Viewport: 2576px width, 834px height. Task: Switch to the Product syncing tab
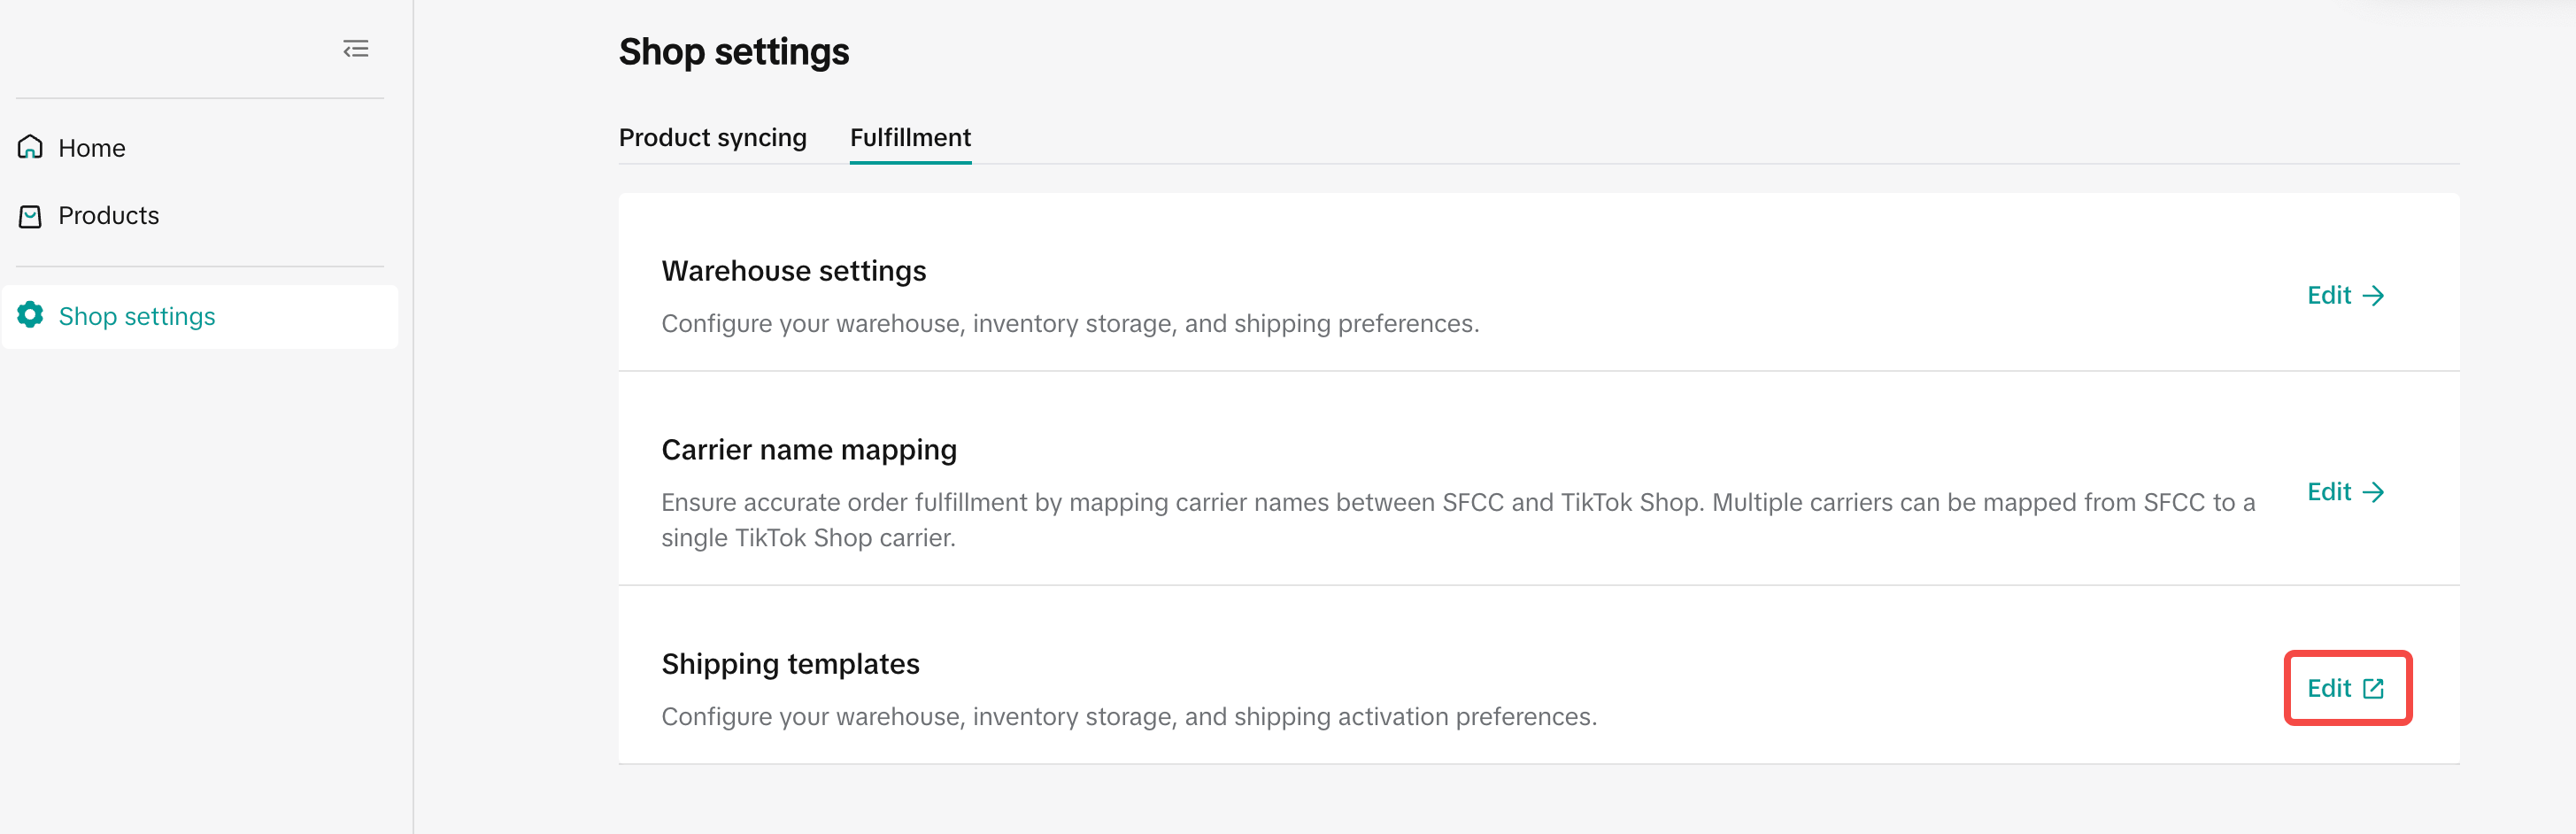[712, 138]
